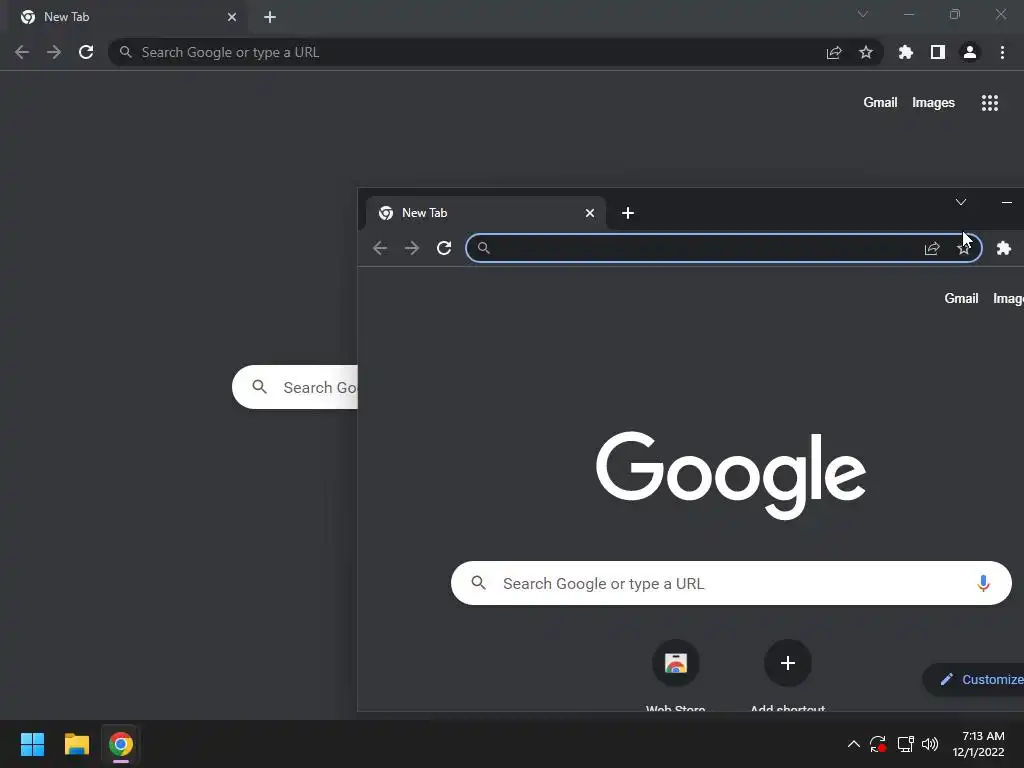Close the New Tab tab in front window

tap(590, 213)
